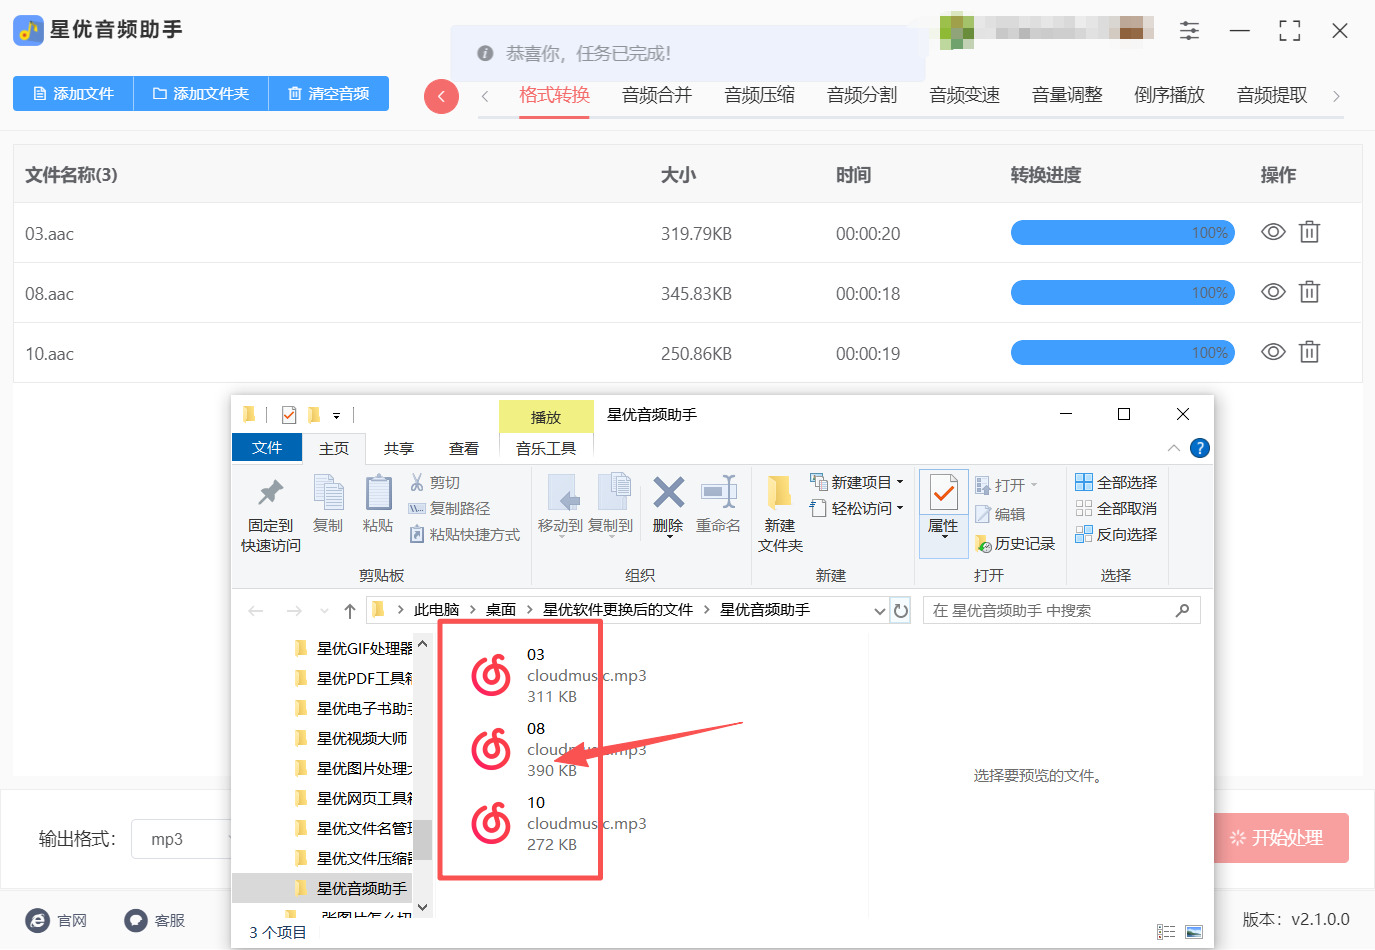1375x950 pixels.
Task: Switch to the Explorer 共享 ribbon tab
Action: point(399,448)
